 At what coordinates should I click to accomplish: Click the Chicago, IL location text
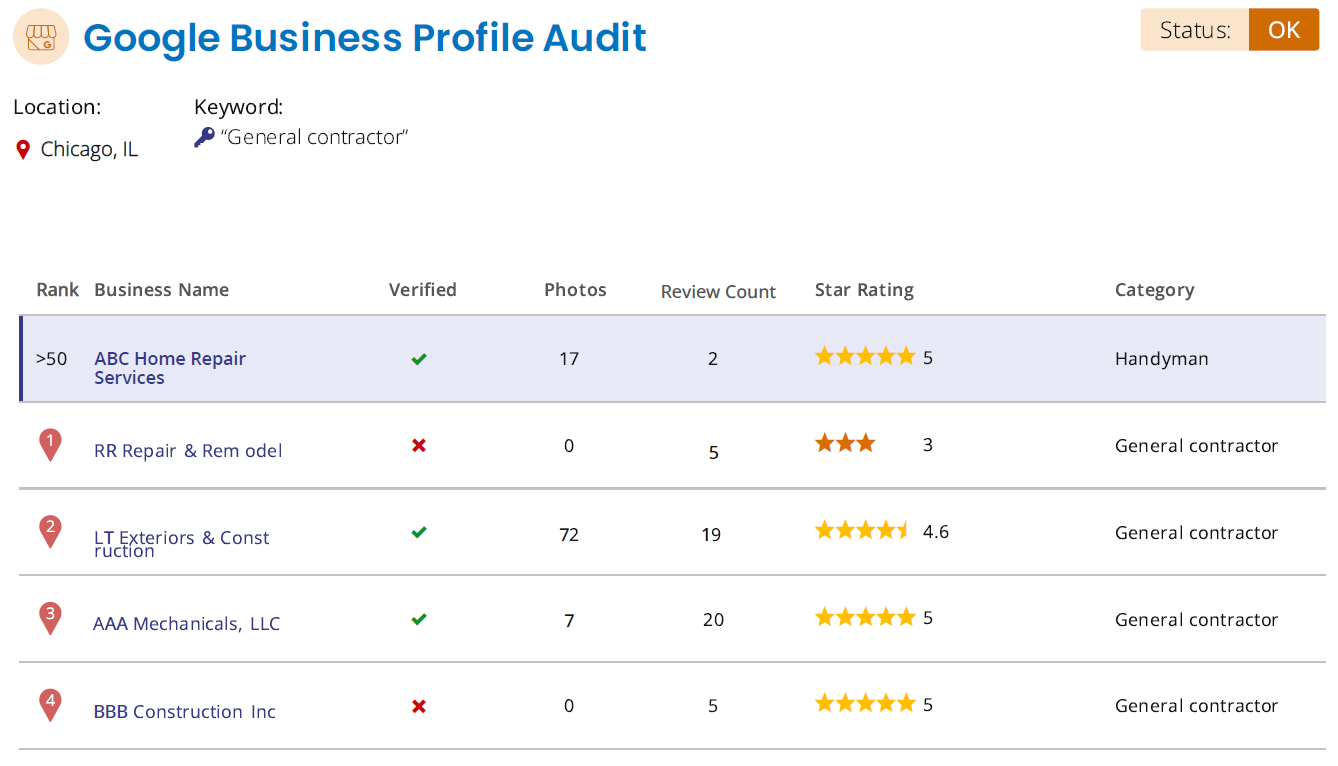89,150
